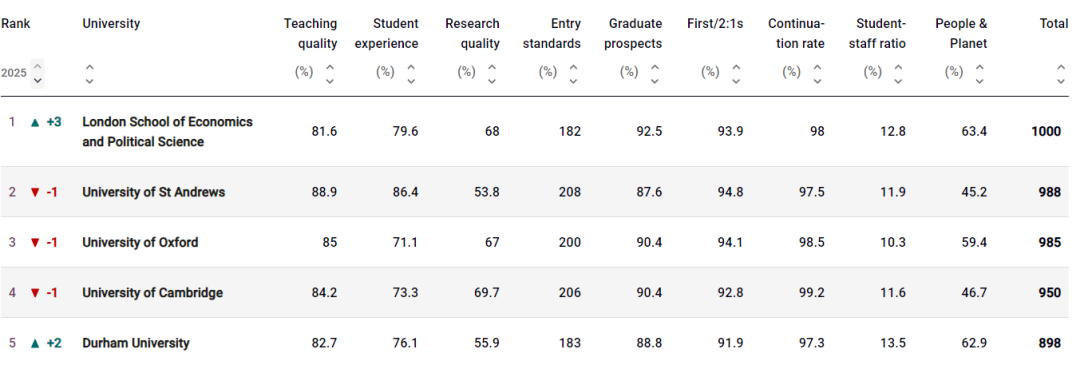Sort Student-staff ratio in ascending order
1080x365 pixels.
pyautogui.click(x=898, y=67)
